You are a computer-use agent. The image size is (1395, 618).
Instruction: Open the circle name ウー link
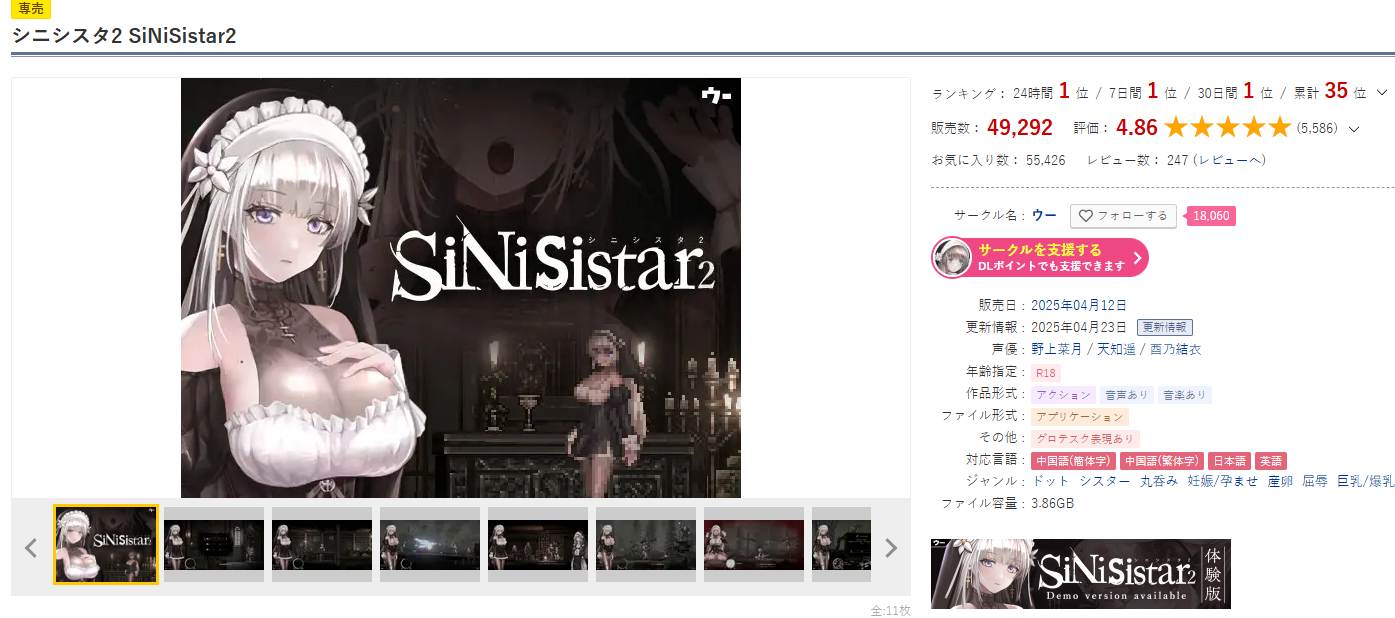1044,215
